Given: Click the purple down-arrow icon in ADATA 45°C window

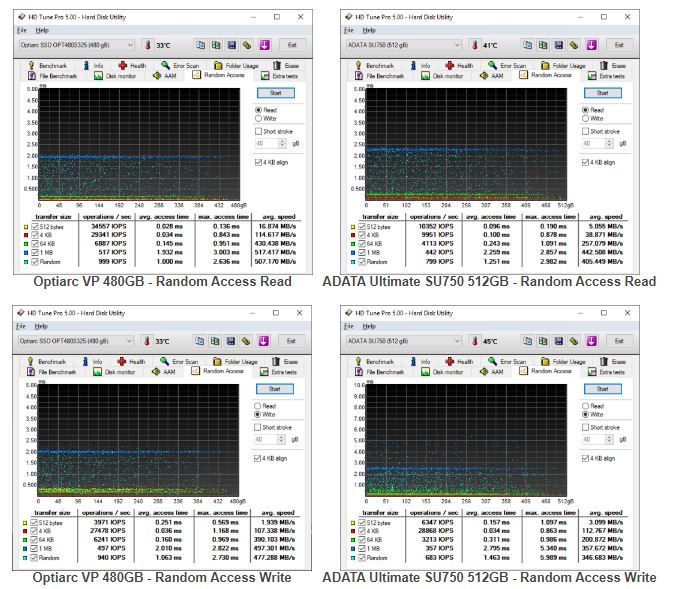Looking at the screenshot, I should coord(592,341).
